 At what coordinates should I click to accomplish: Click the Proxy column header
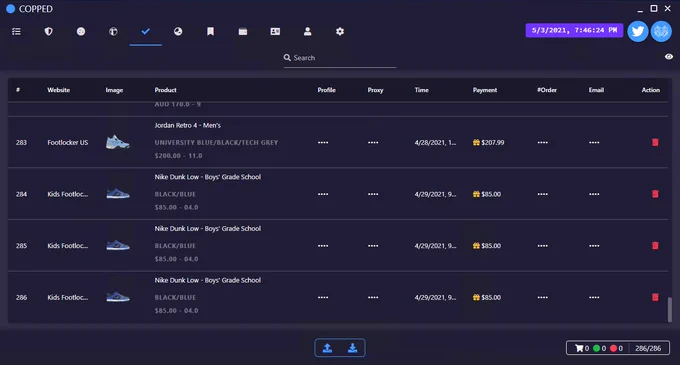point(376,90)
